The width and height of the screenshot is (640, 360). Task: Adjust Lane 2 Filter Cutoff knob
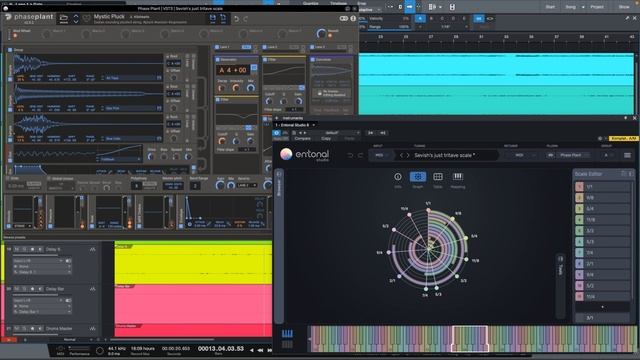[269, 101]
